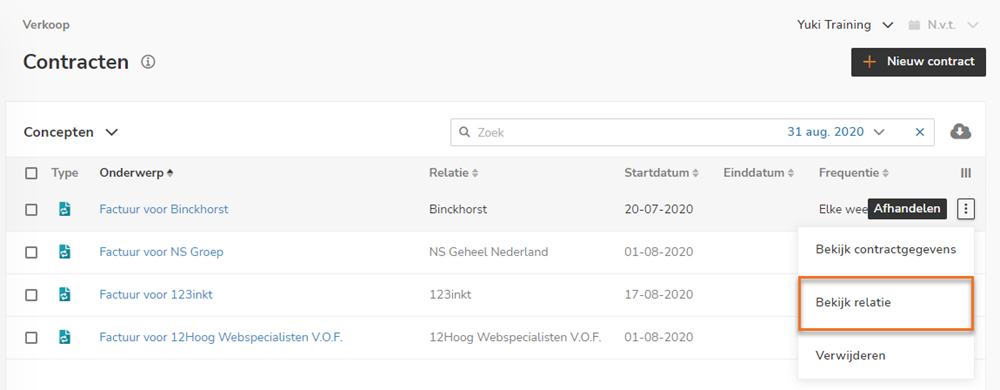Expand the Concepten status dropdown
This screenshot has height=390, width=1000.
click(x=71, y=132)
